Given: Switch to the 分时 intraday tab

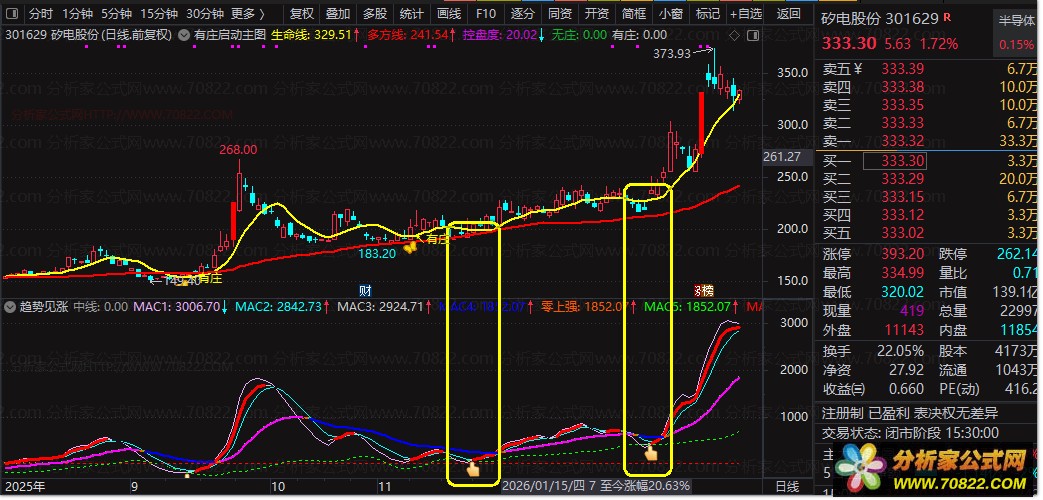Looking at the screenshot, I should (x=41, y=13).
